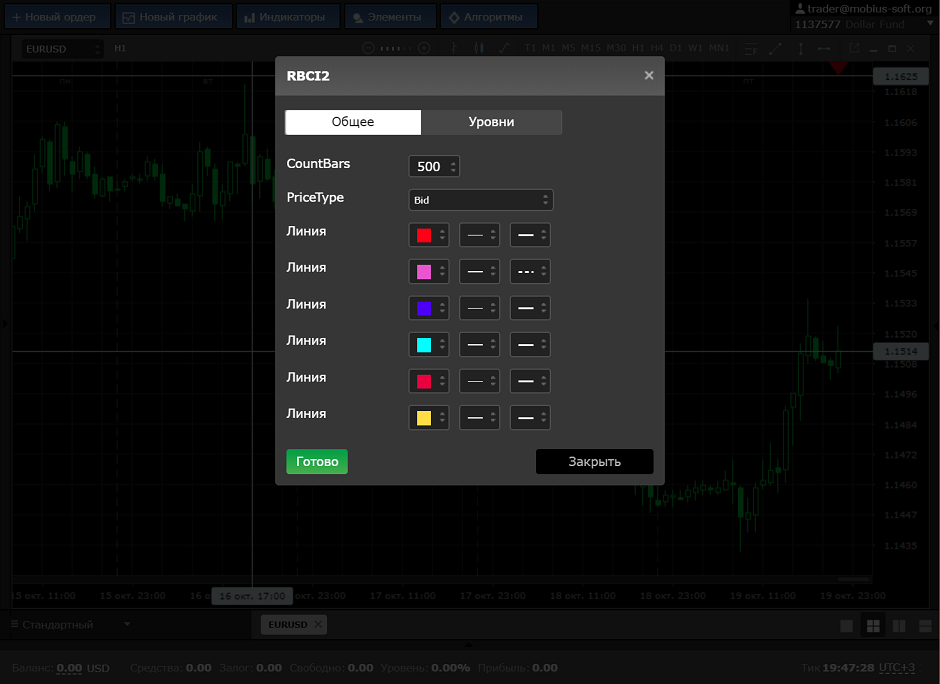940x684 pixels.
Task: Close the RBCI2 dialog with the X
Action: point(649,75)
